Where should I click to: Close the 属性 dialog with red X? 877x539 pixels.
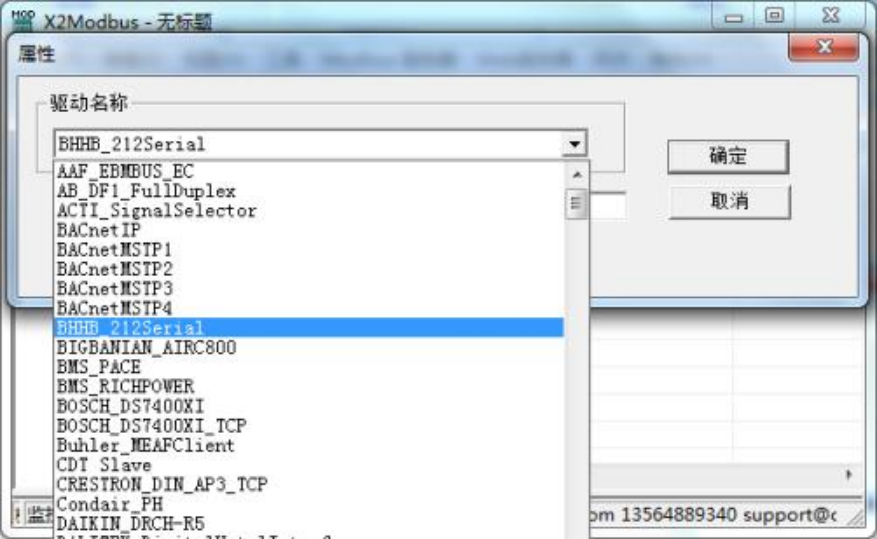[824, 47]
